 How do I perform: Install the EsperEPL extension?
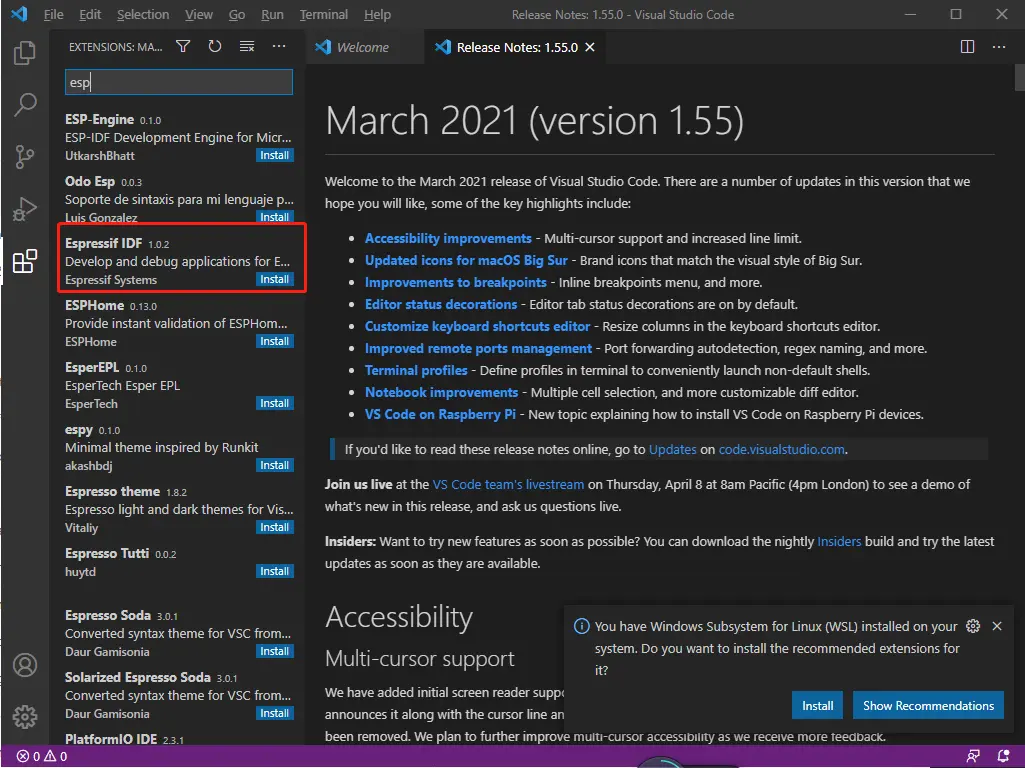[275, 403]
